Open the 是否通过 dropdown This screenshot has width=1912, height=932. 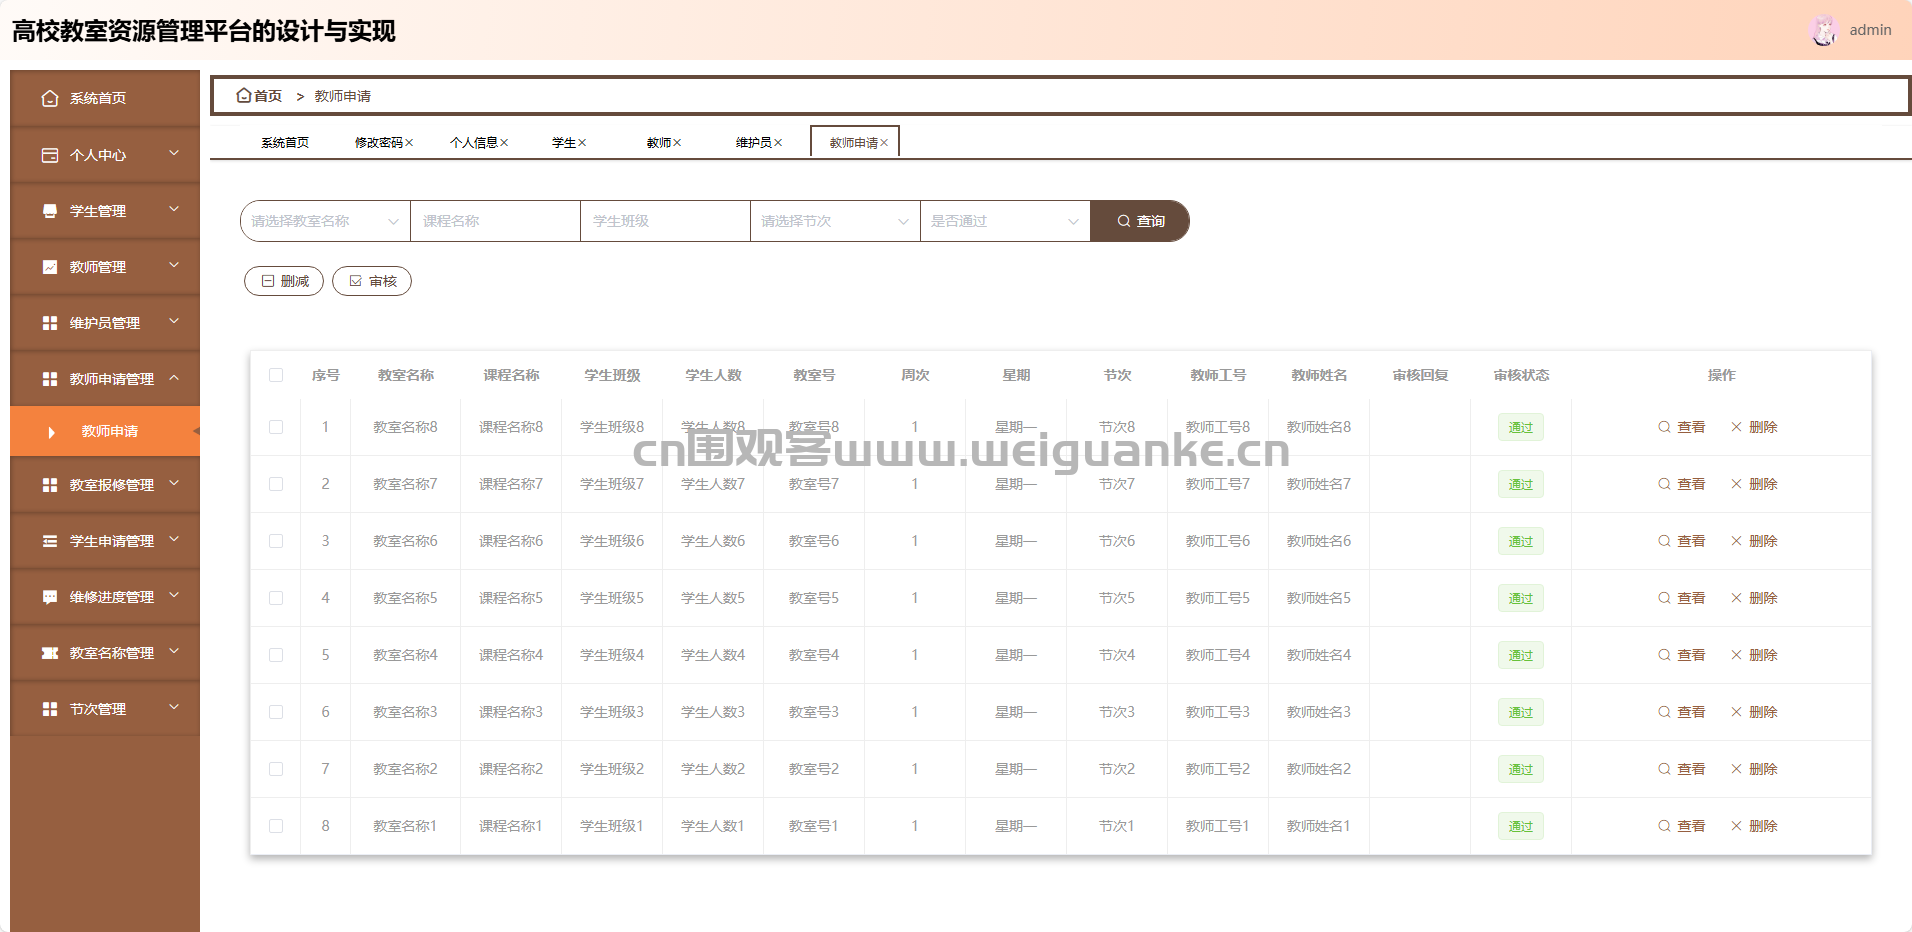[x=1004, y=221]
